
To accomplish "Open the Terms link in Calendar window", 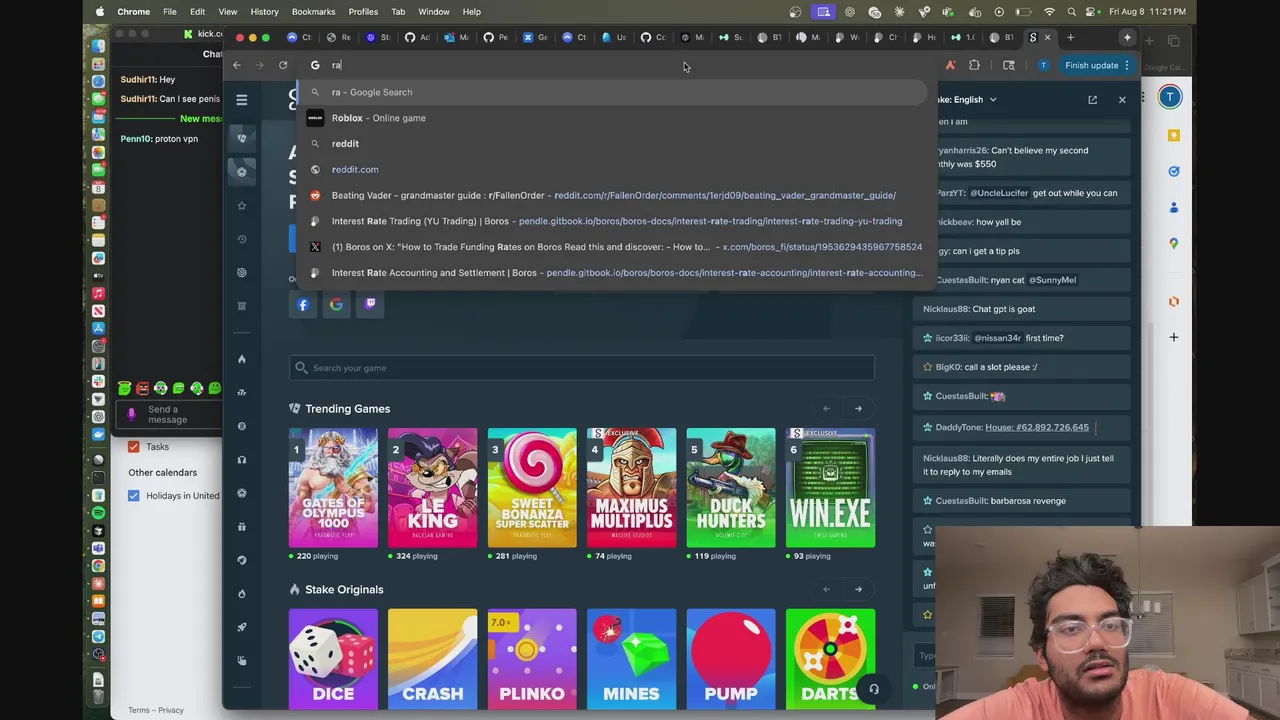I will click(138, 710).
